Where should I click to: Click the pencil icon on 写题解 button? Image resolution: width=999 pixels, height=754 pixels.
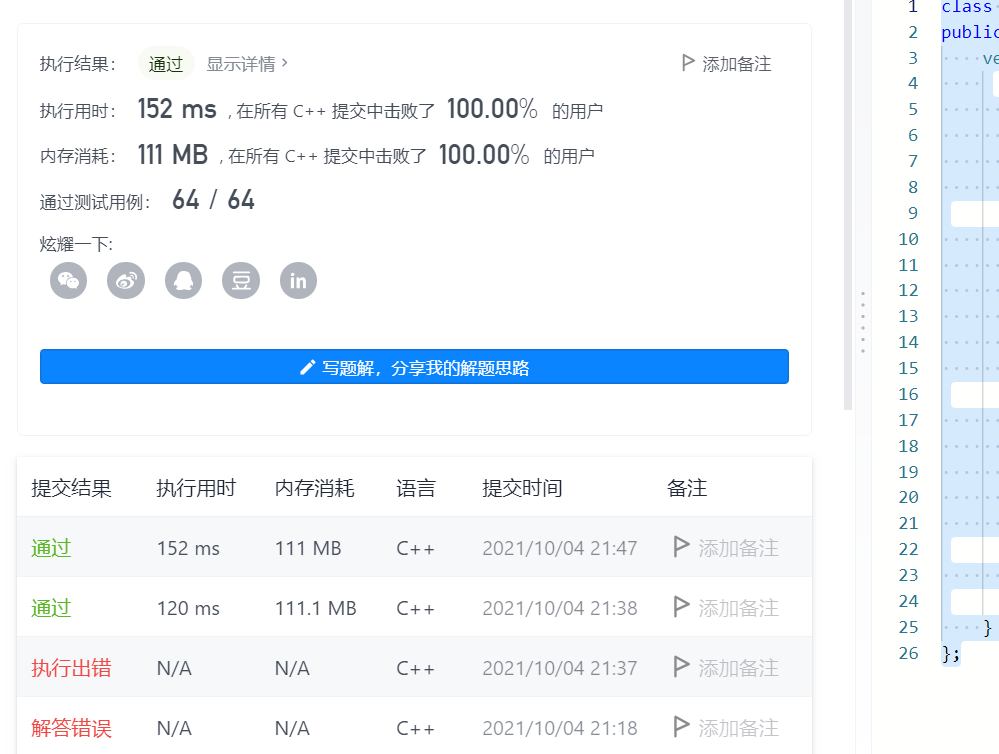(x=306, y=366)
